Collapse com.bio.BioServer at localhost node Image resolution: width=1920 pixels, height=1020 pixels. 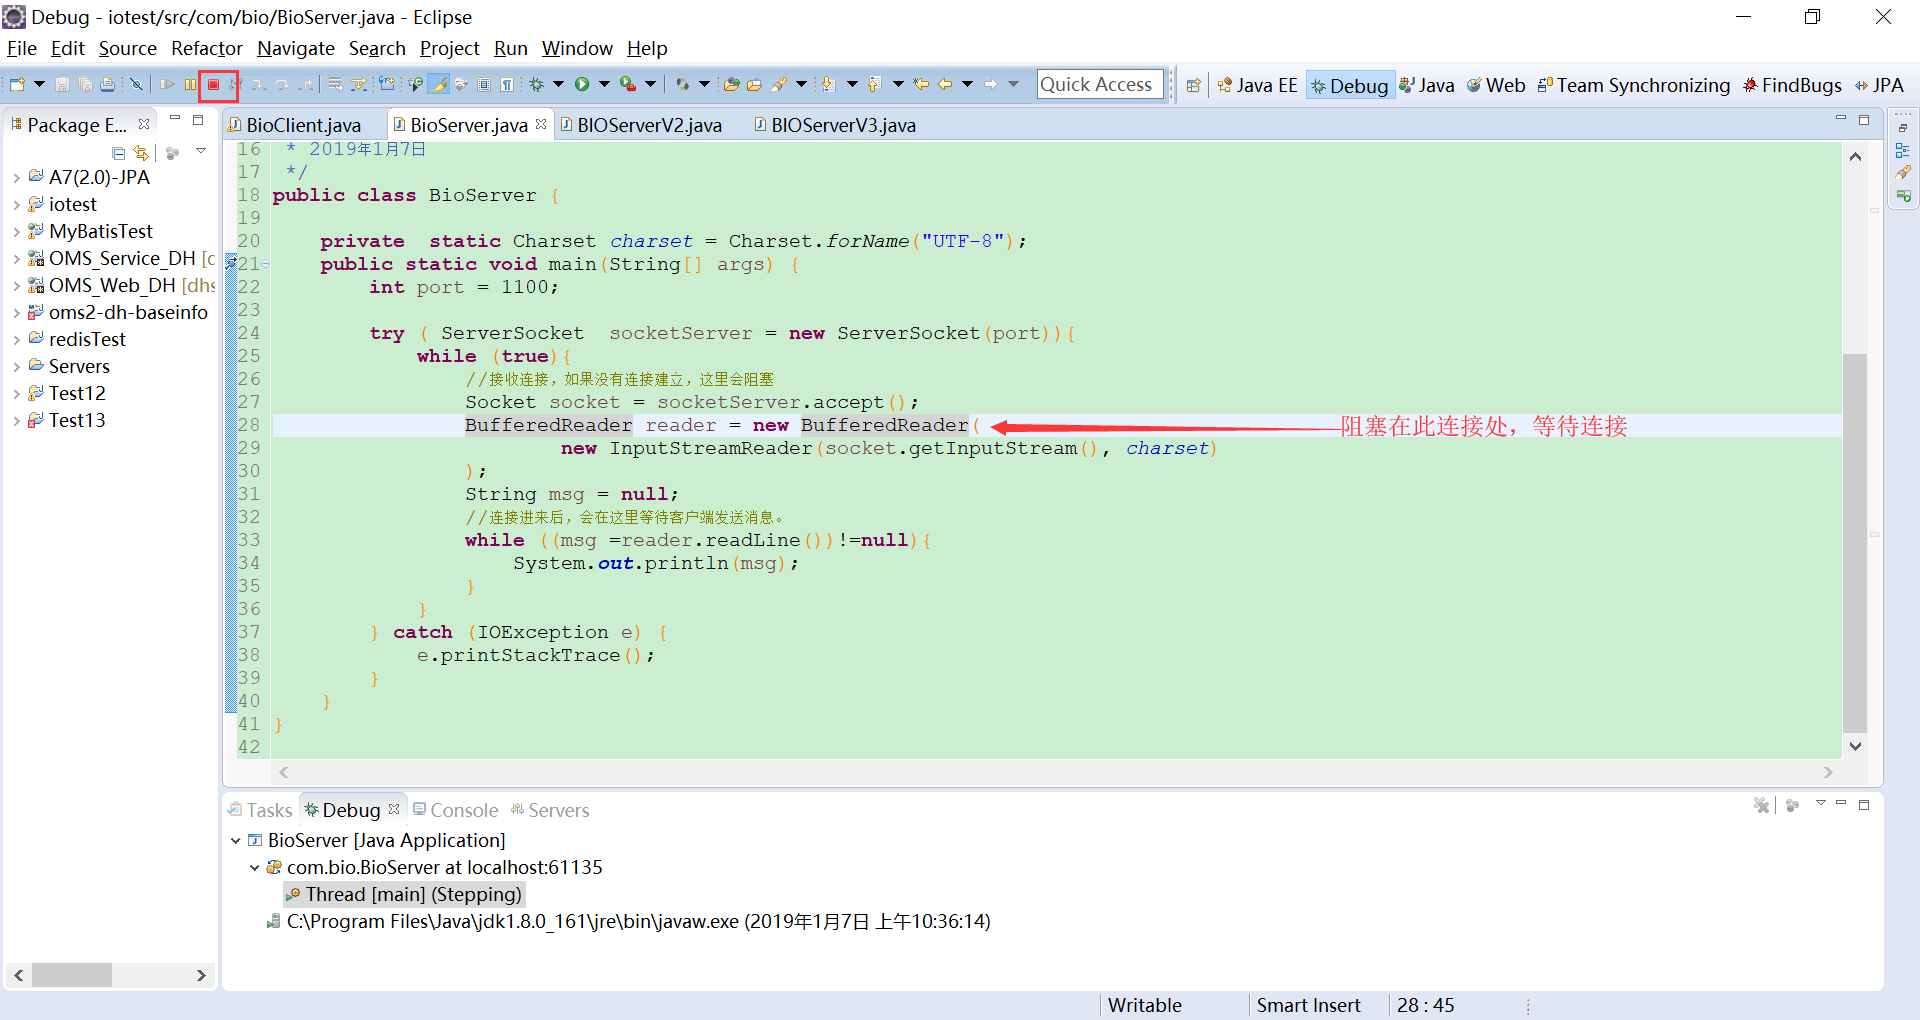coord(255,868)
